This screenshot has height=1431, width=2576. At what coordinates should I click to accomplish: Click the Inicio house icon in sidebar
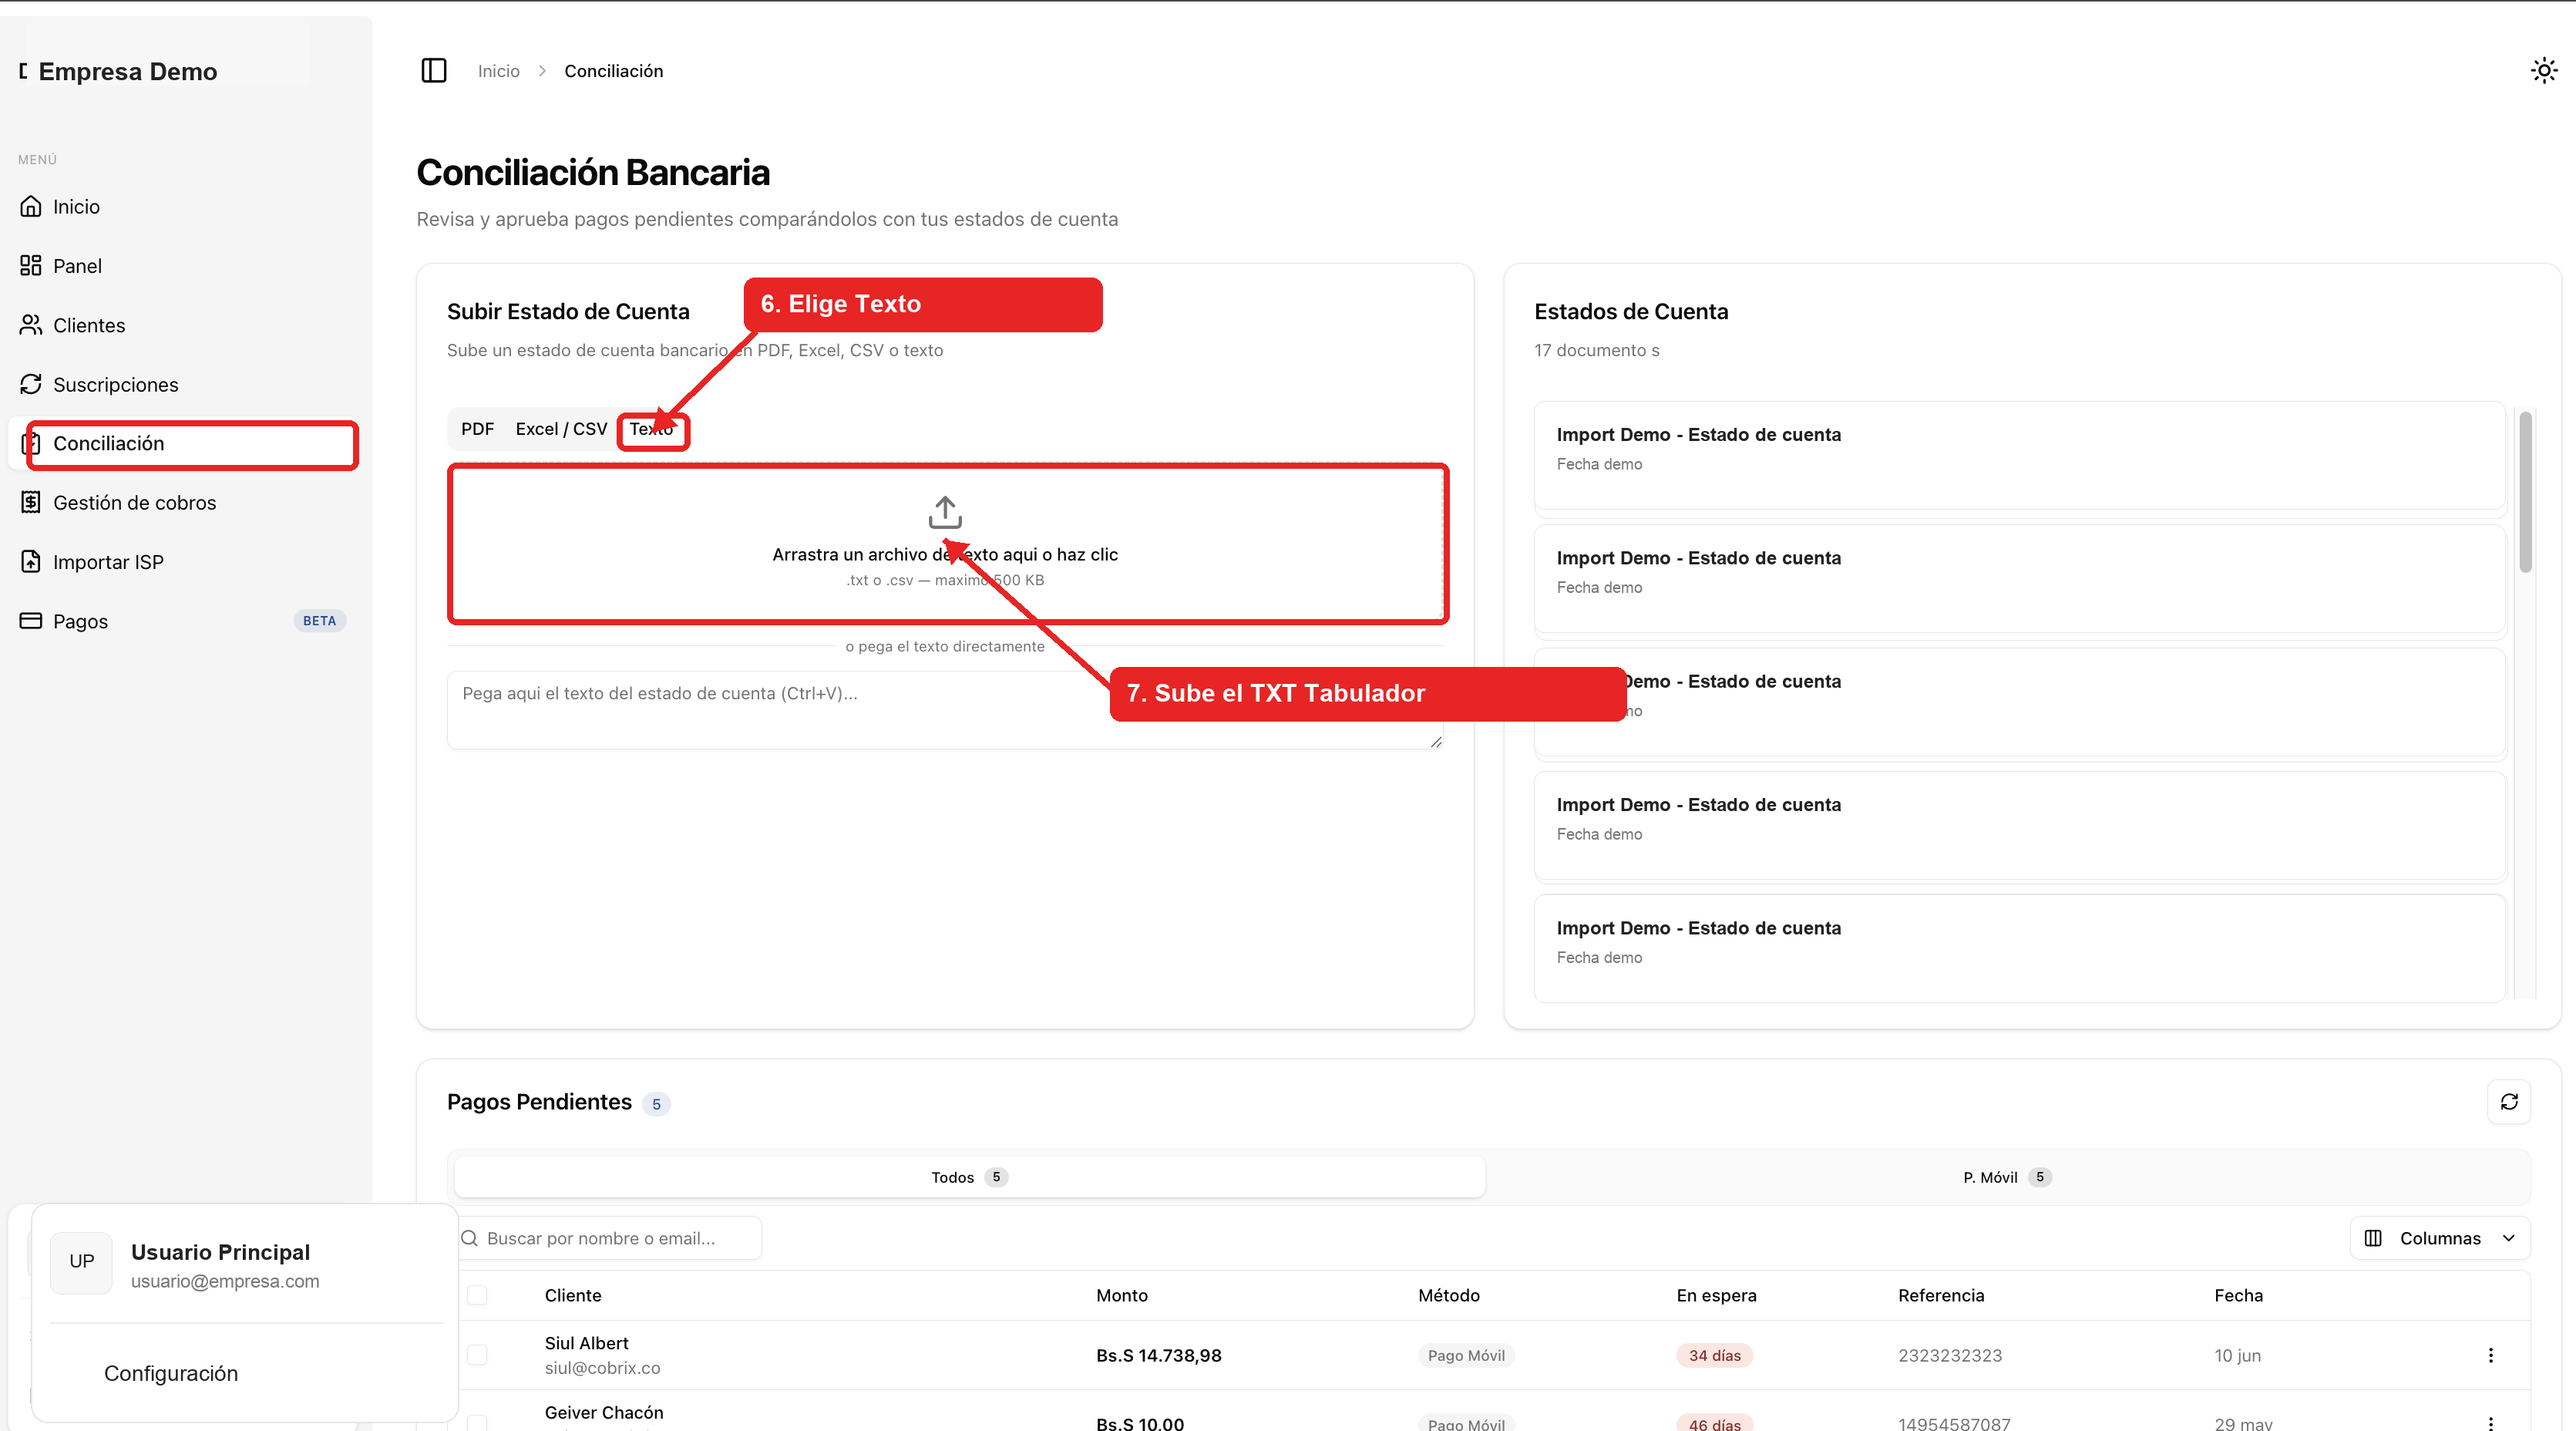(x=31, y=206)
